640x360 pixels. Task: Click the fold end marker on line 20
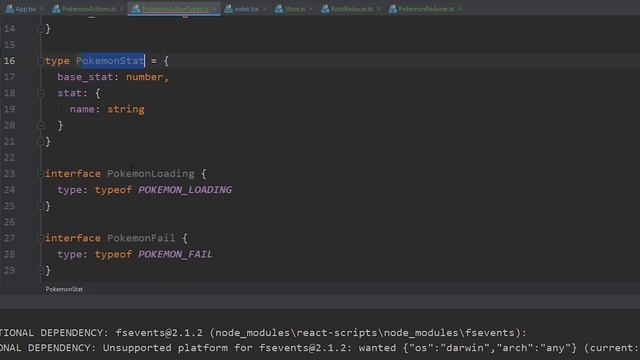(40, 126)
